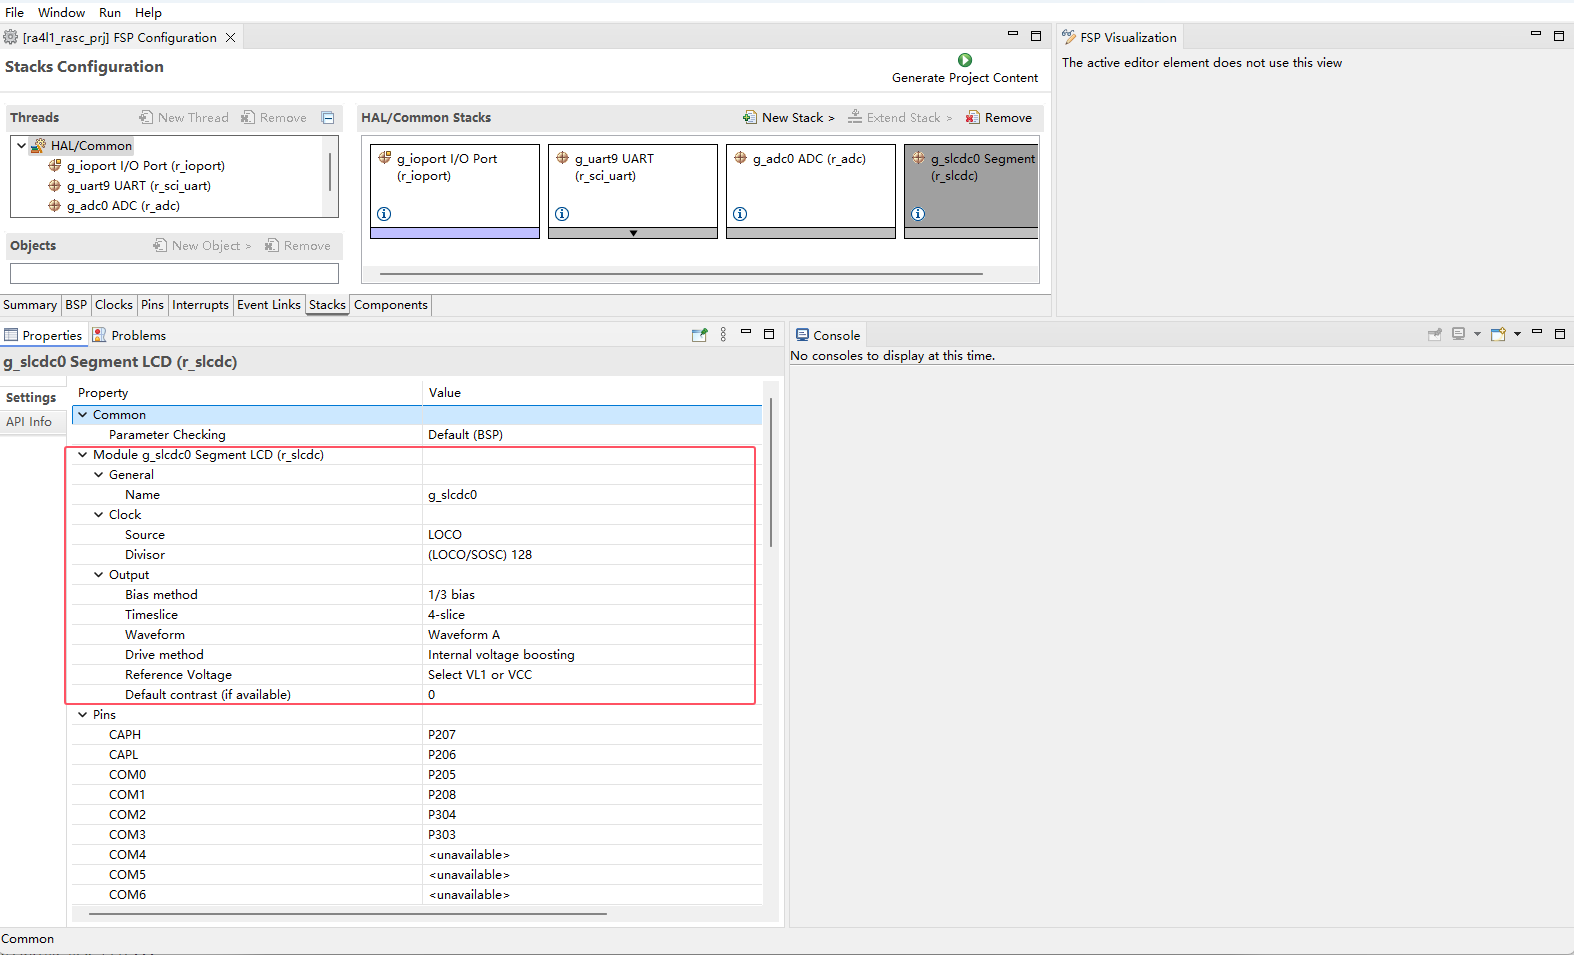
Task: Click the Objects list field
Action: 174,273
